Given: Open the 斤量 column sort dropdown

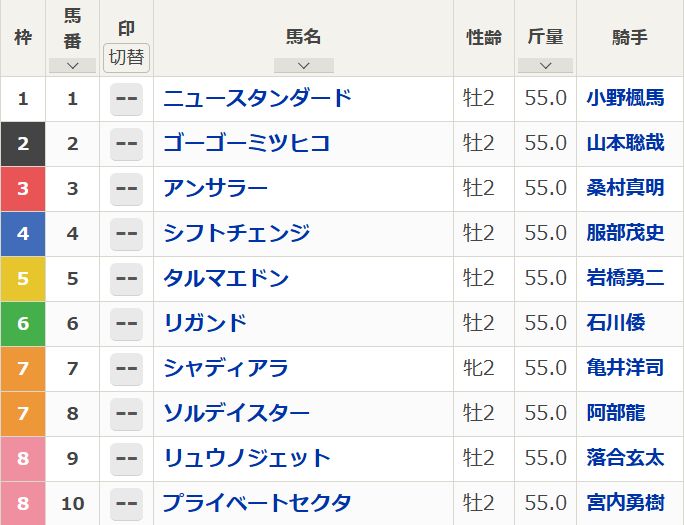Looking at the screenshot, I should (x=545, y=65).
